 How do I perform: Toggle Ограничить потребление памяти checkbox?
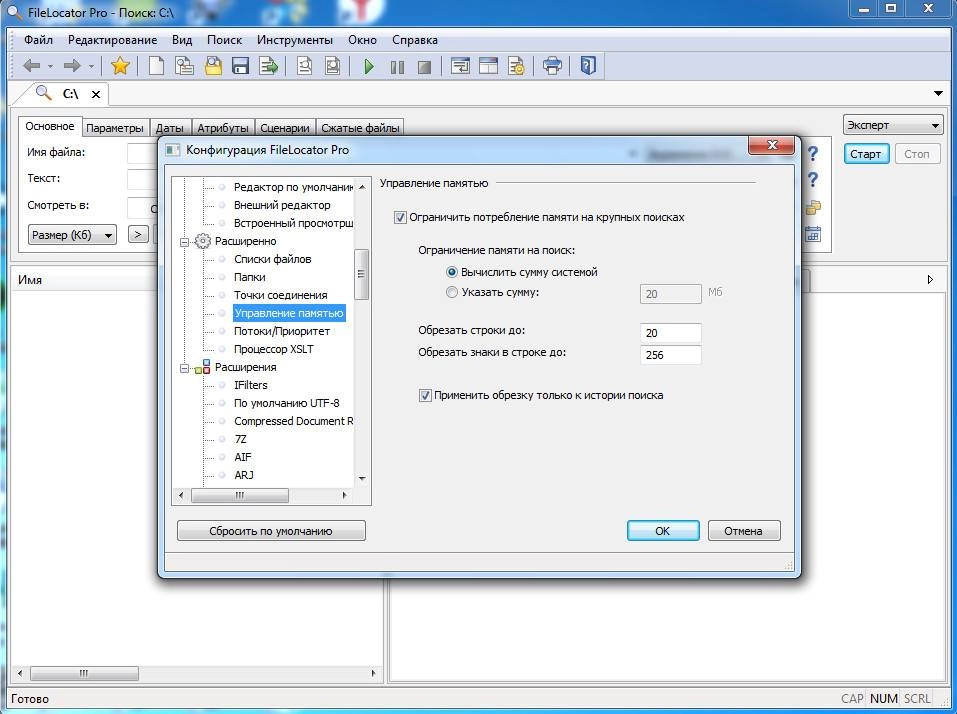[400, 217]
